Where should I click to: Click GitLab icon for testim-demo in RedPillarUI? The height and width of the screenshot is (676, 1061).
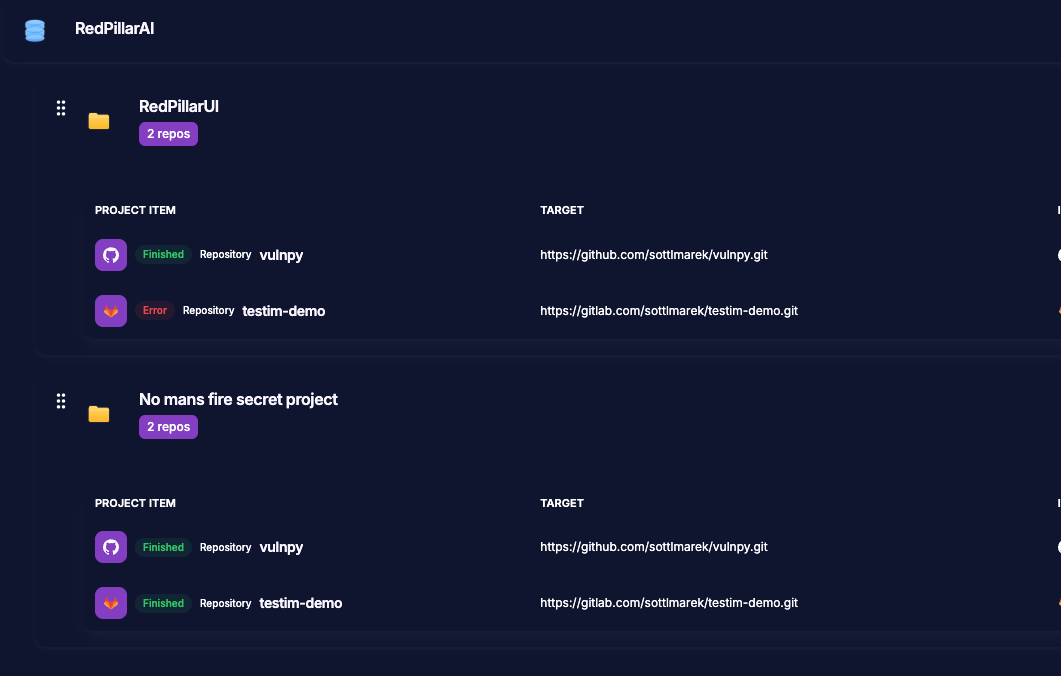[x=111, y=311]
